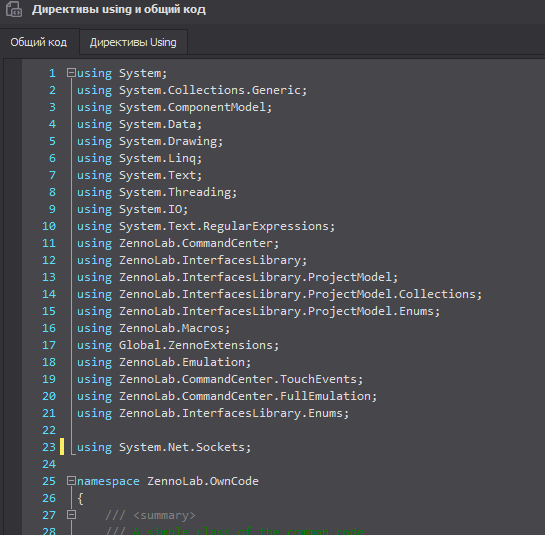Click 'using System.Data;' line
This screenshot has height=535, width=545.
[139, 124]
